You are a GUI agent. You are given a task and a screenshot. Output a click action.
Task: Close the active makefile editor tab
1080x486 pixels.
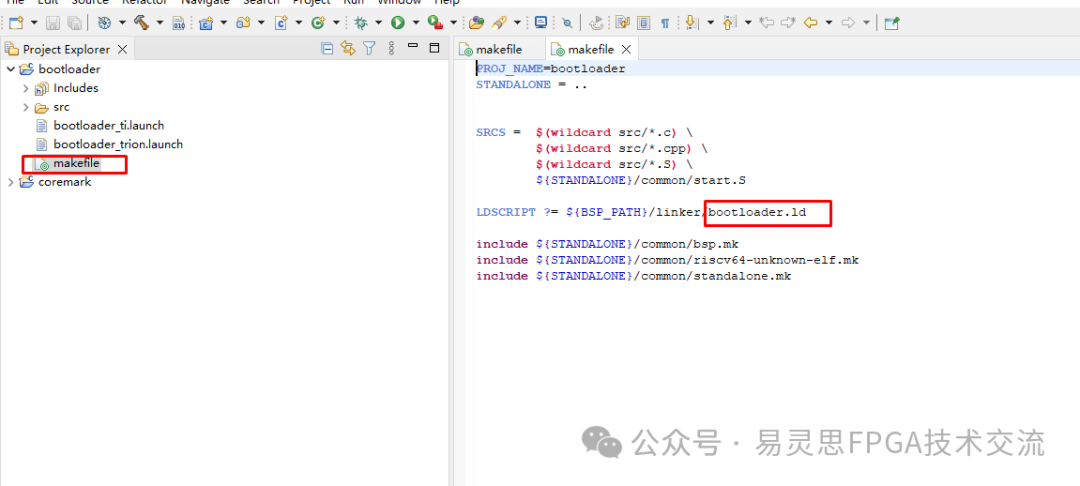pyautogui.click(x=627, y=49)
